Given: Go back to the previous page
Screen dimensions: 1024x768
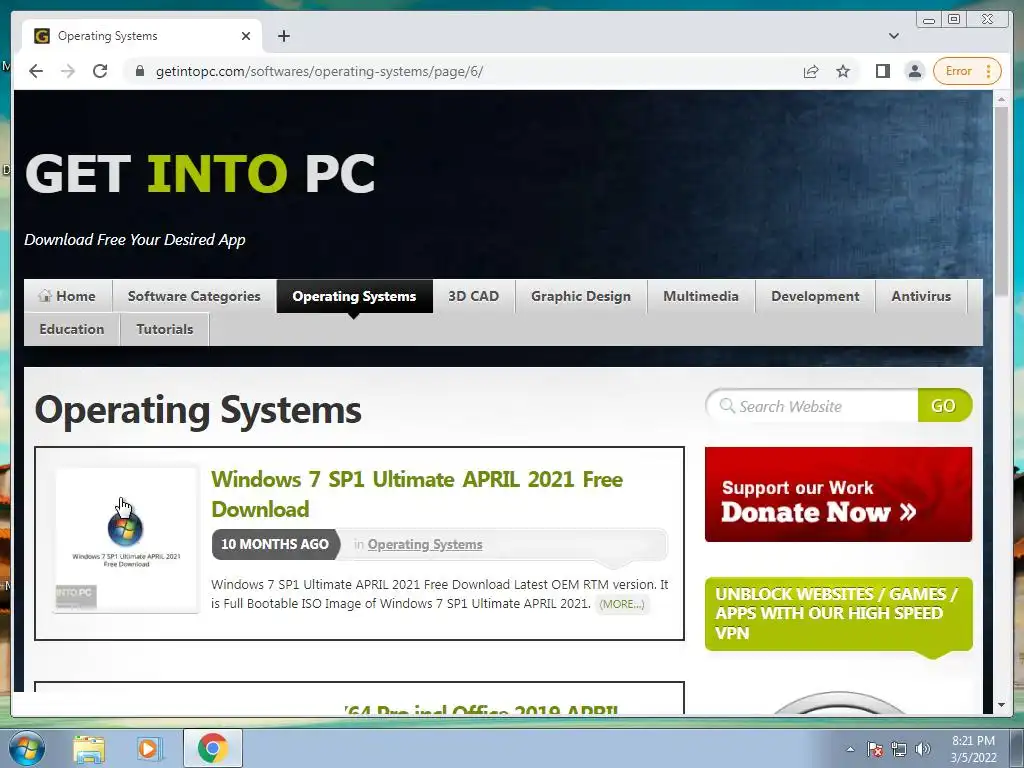Looking at the screenshot, I should 36,71.
